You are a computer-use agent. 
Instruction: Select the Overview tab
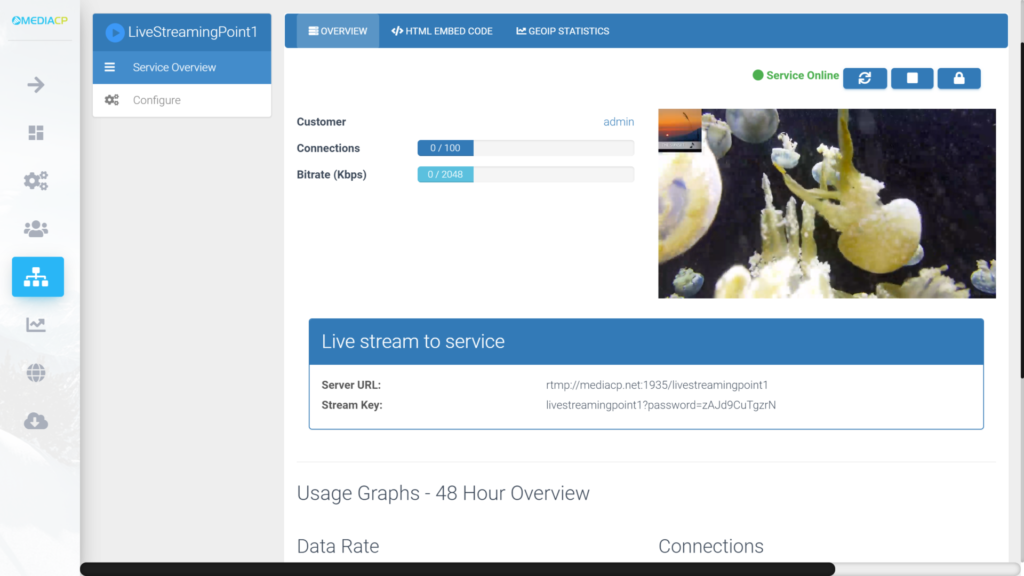pyautogui.click(x=338, y=31)
